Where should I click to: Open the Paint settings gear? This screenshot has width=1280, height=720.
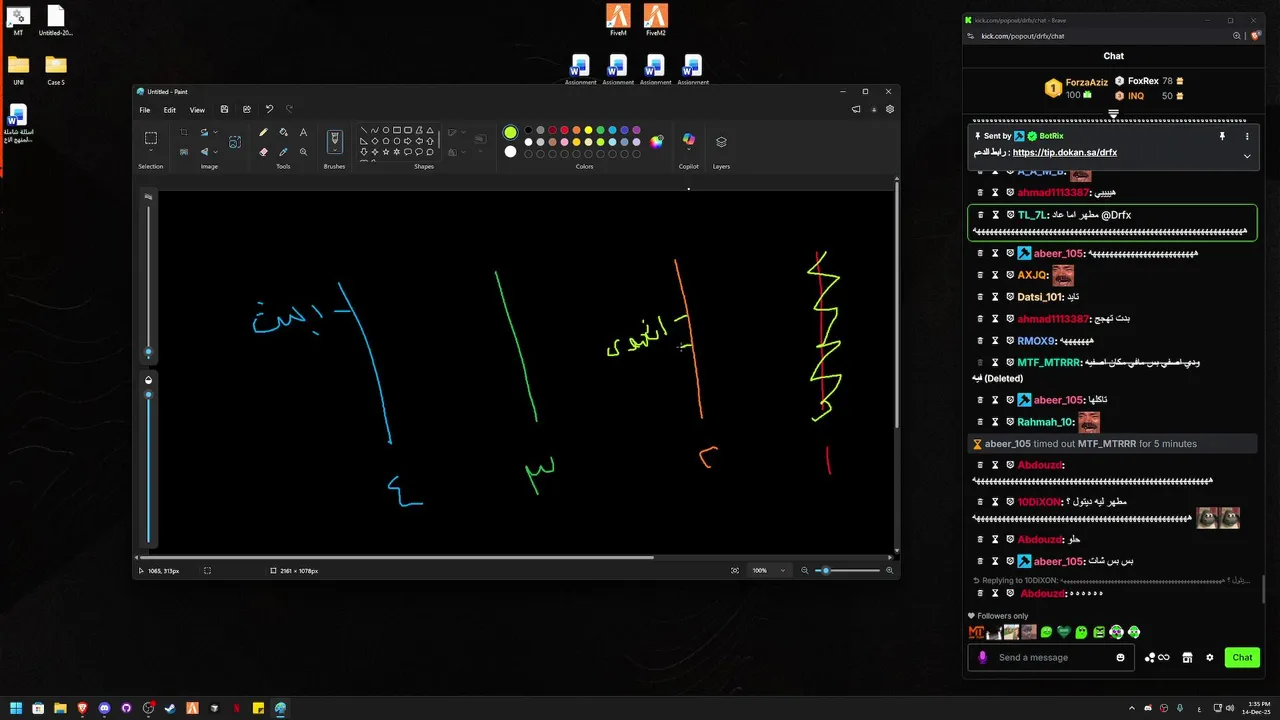(x=890, y=110)
